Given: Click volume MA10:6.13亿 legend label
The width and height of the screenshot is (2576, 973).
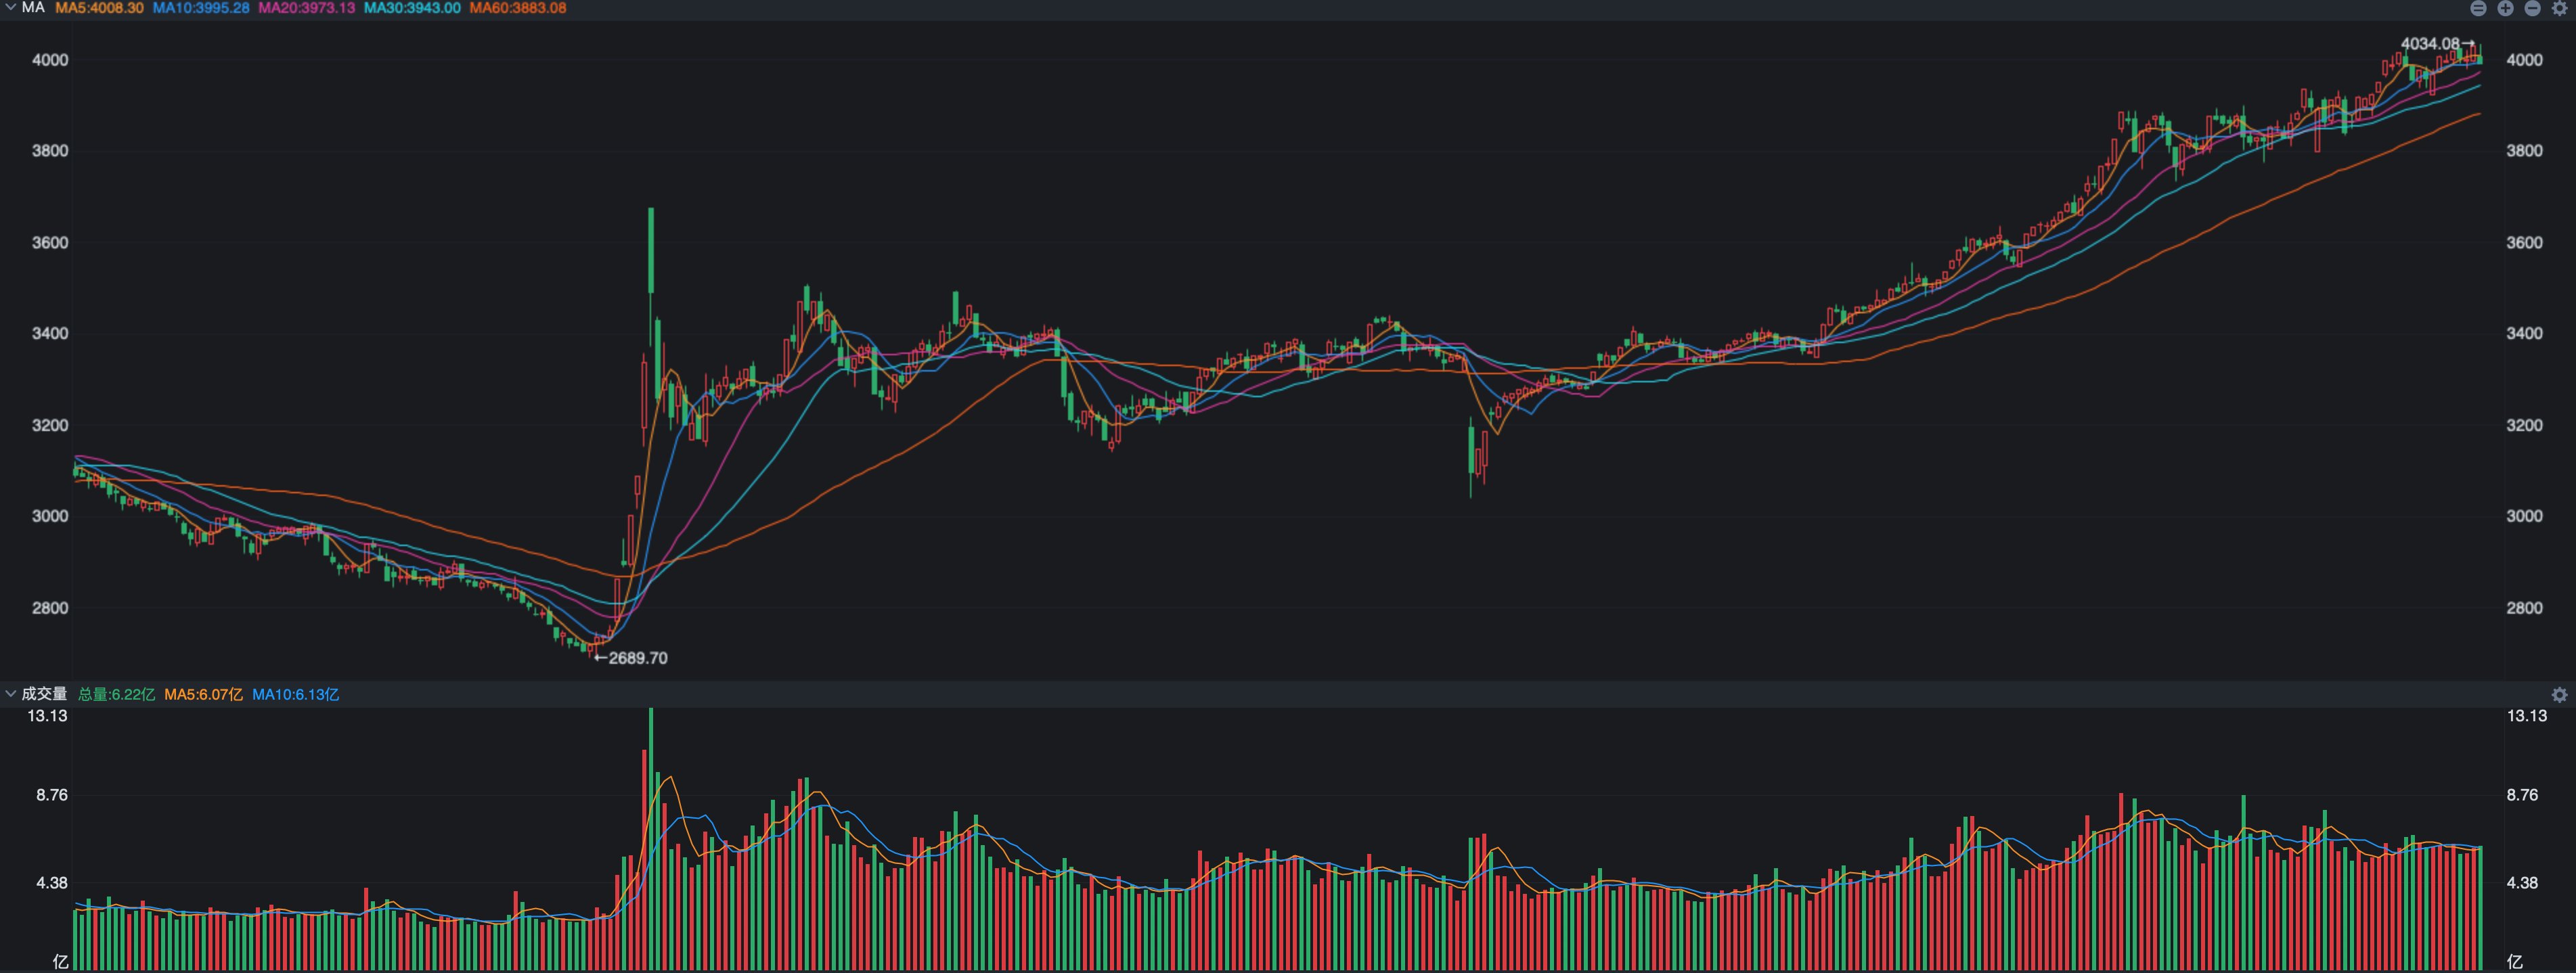Looking at the screenshot, I should [x=295, y=694].
